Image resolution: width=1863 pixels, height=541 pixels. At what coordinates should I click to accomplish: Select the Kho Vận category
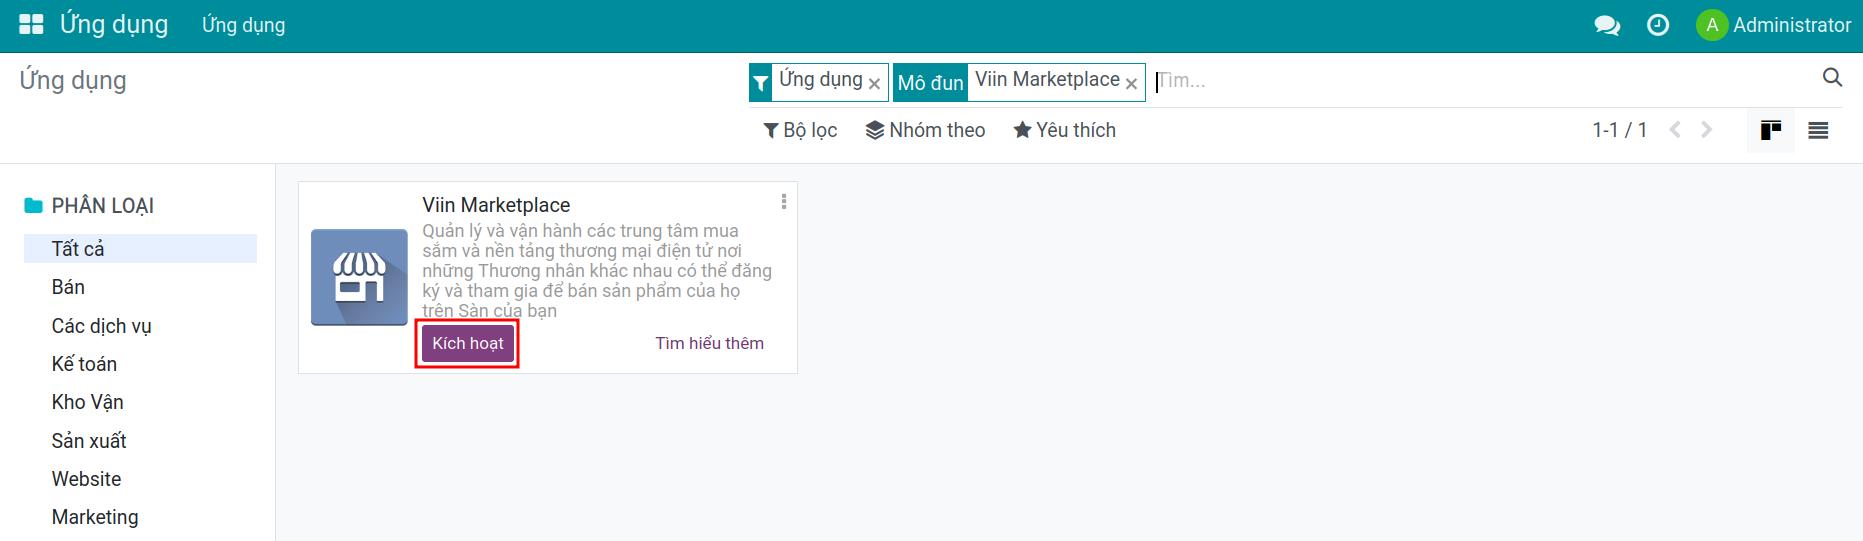click(140, 402)
